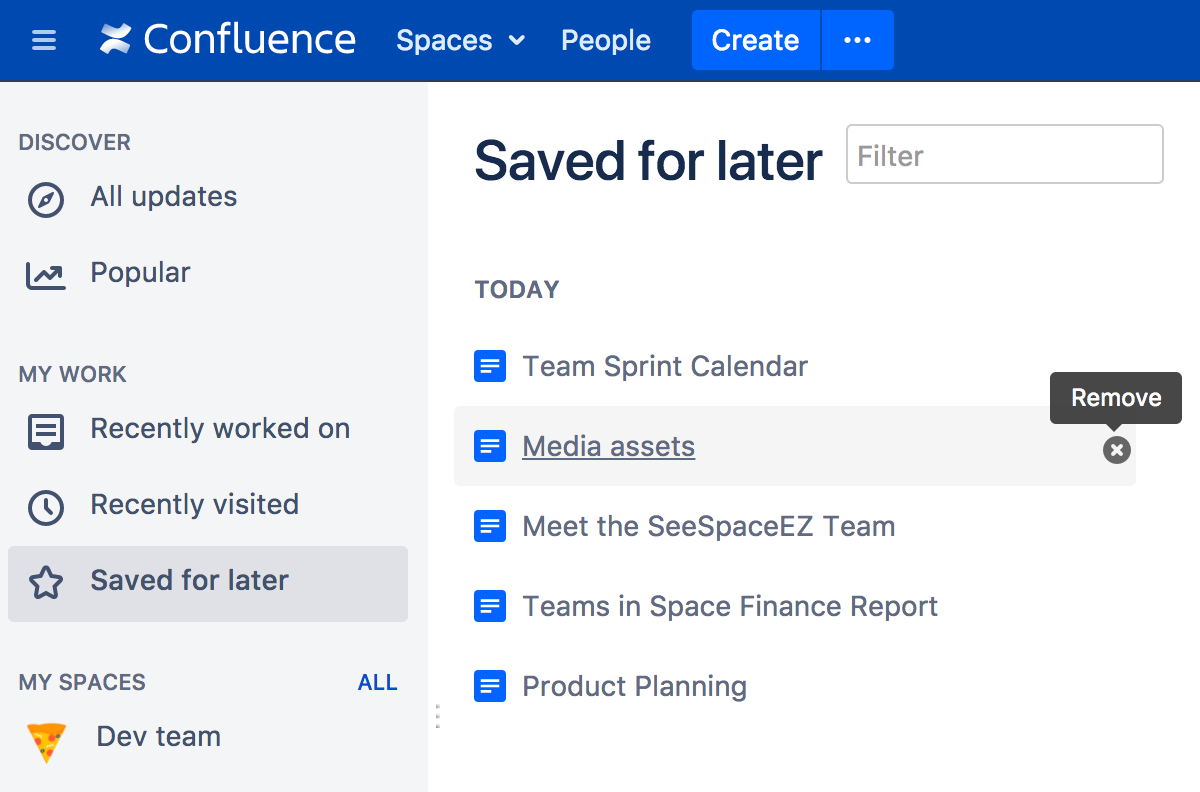Focus the Filter input field
The width and height of the screenshot is (1200, 792).
coord(1004,155)
